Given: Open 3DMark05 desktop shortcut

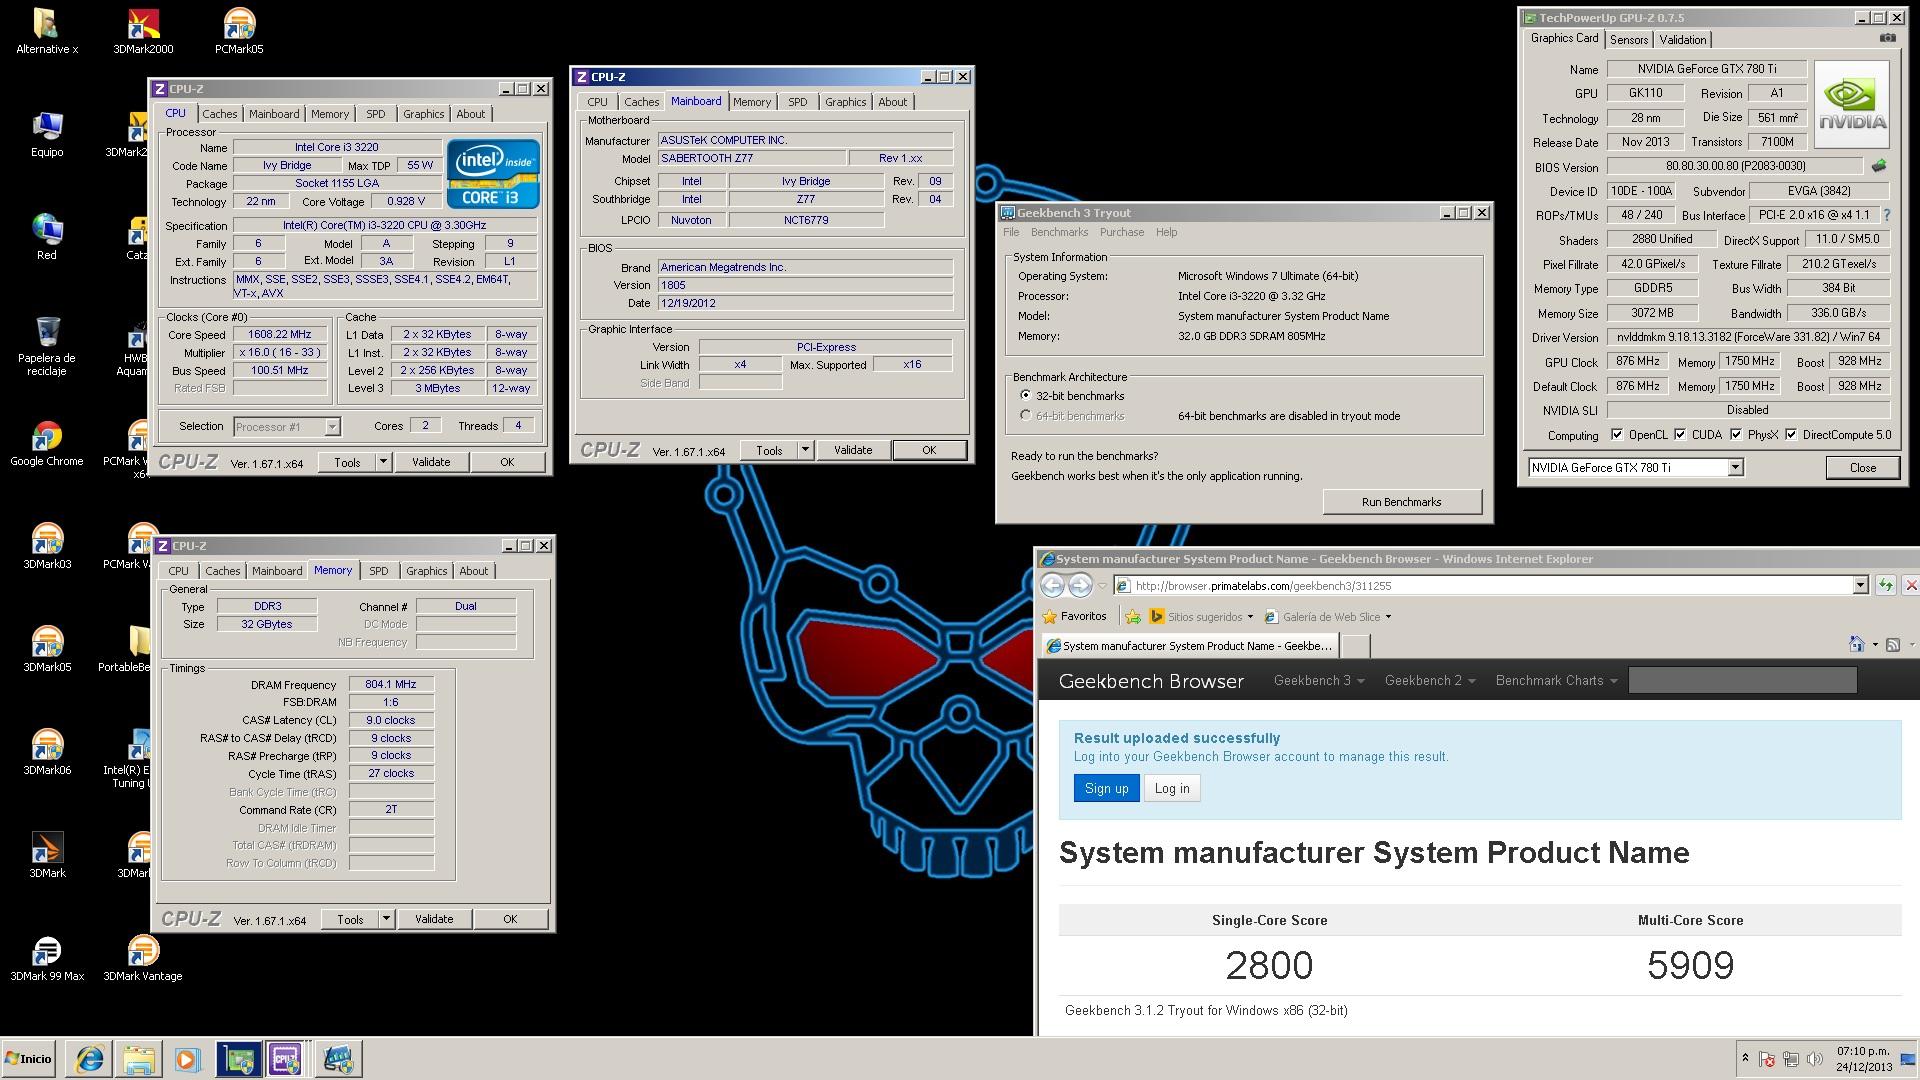Looking at the screenshot, I should [x=47, y=650].
